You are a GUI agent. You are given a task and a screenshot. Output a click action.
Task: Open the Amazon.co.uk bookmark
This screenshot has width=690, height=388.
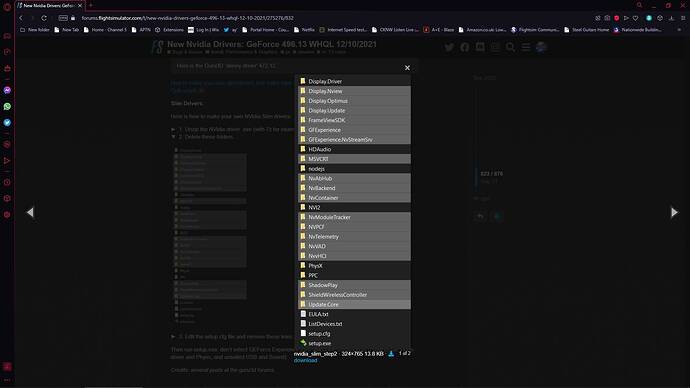tap(482, 30)
